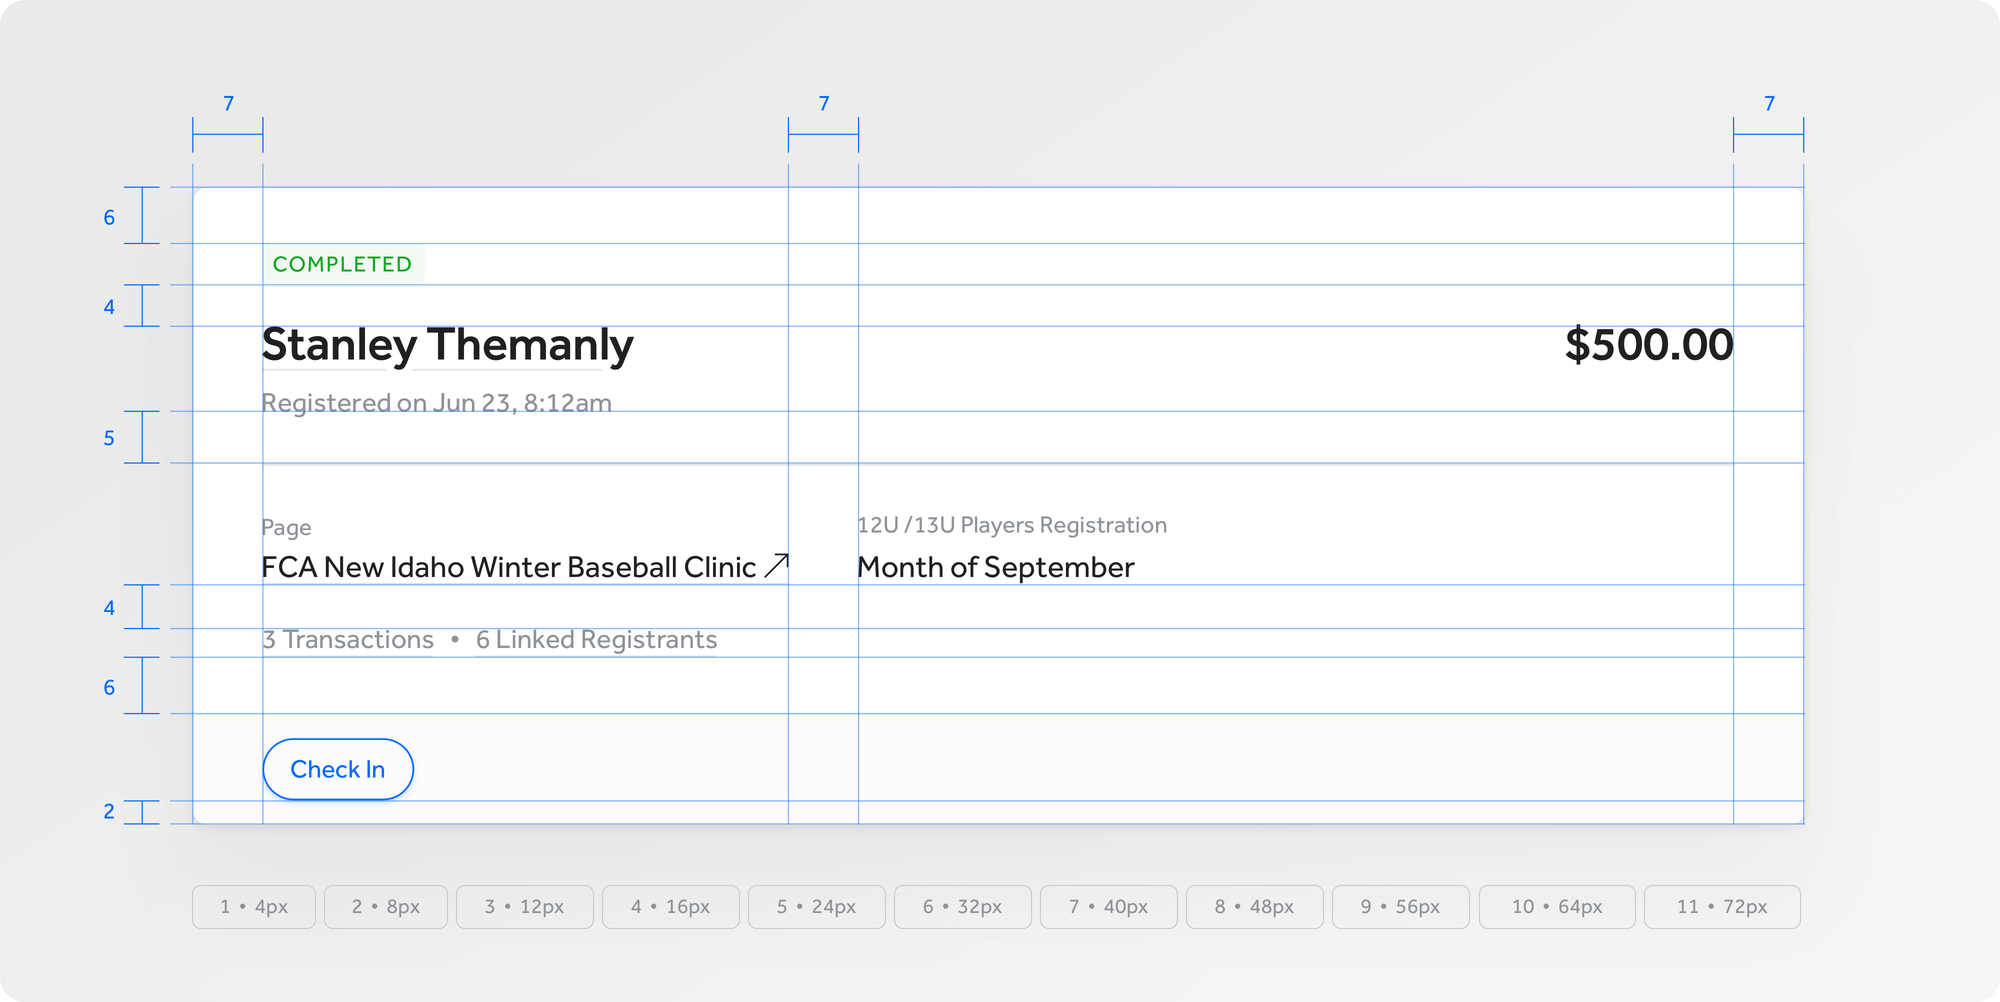
Task: Click the Month of September value
Action: click(x=995, y=567)
